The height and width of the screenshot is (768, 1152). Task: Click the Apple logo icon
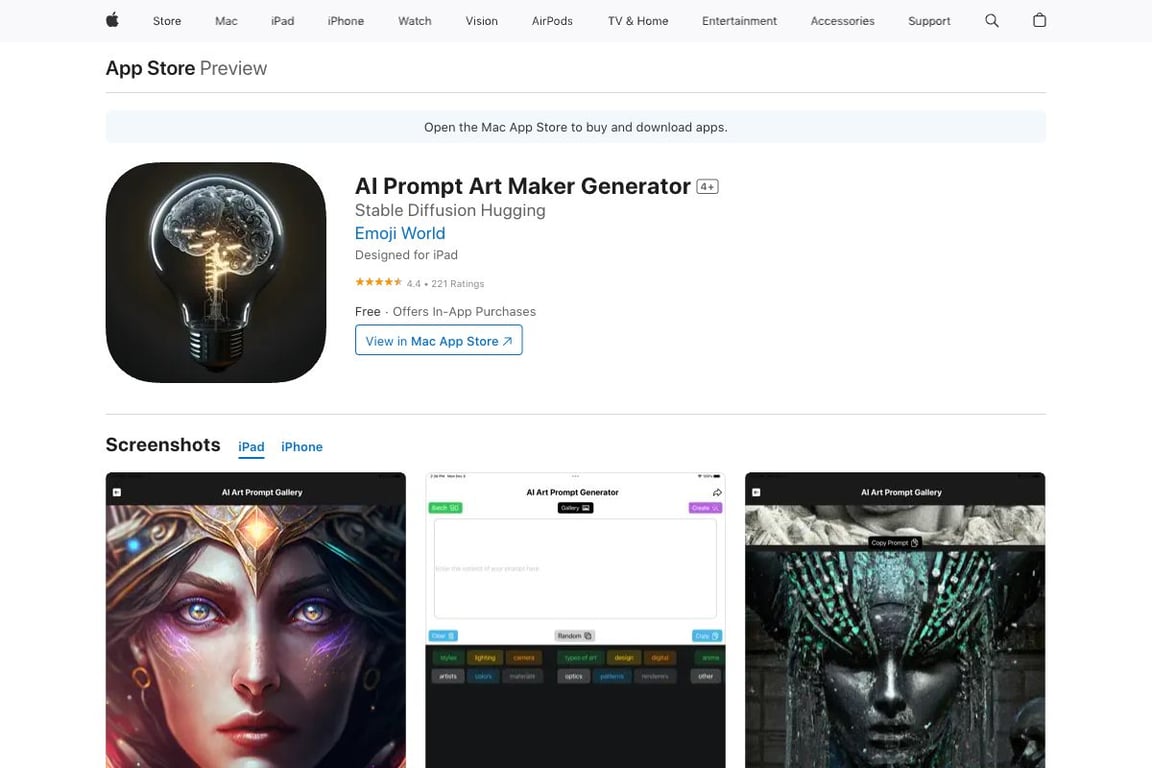click(x=112, y=21)
